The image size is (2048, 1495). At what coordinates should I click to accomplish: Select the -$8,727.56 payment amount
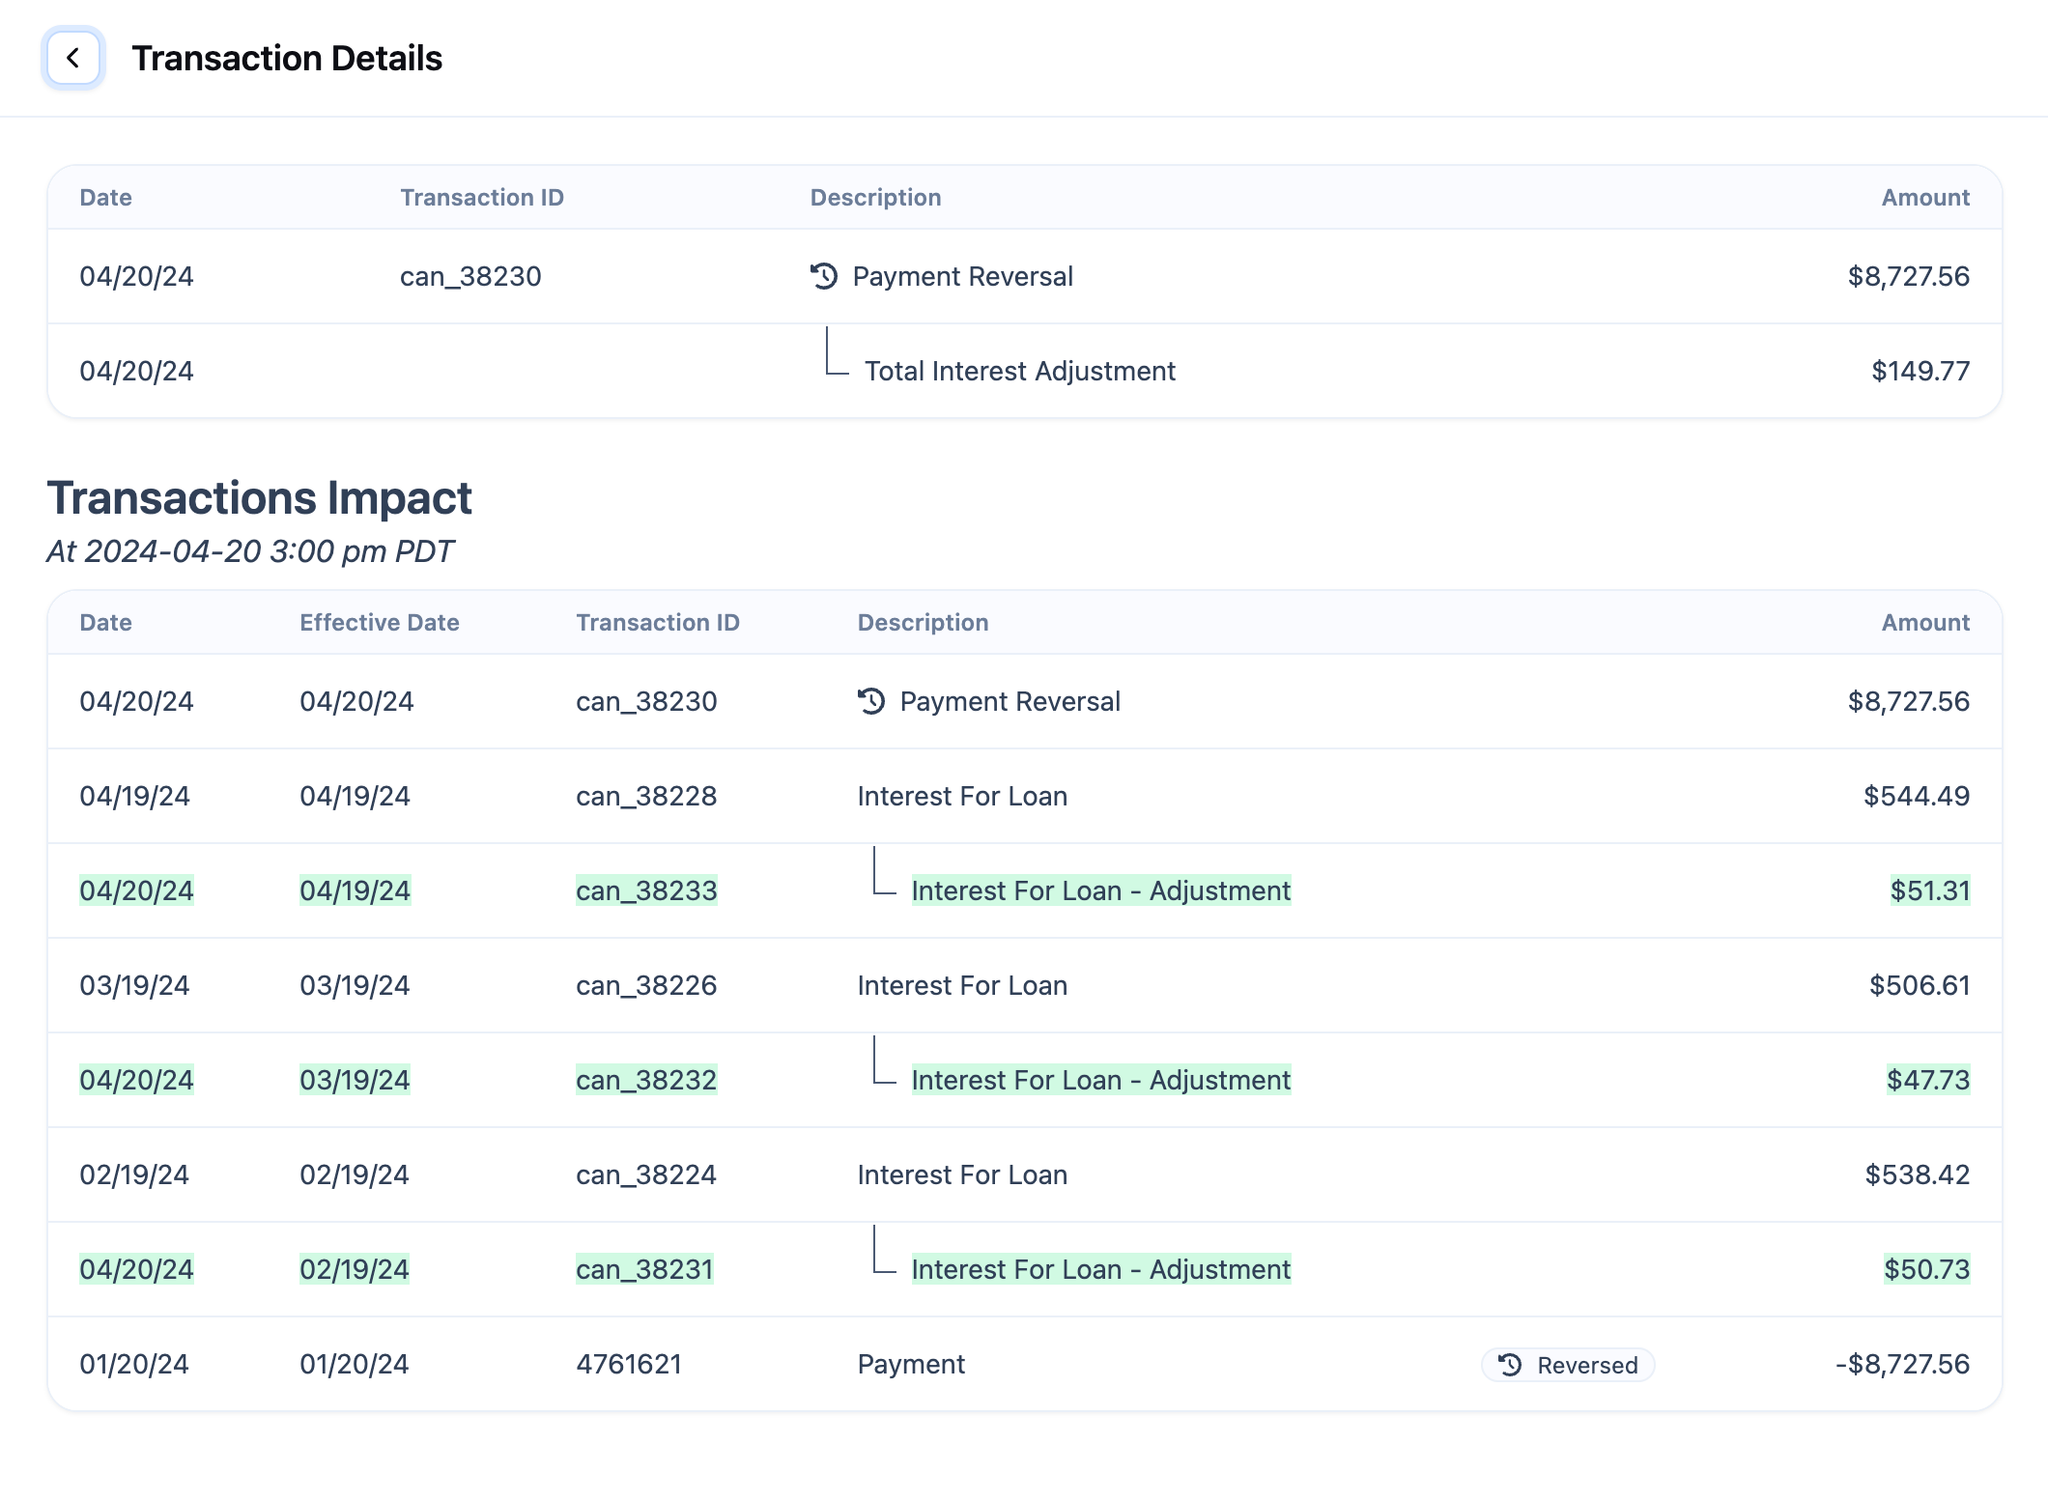[x=1902, y=1364]
